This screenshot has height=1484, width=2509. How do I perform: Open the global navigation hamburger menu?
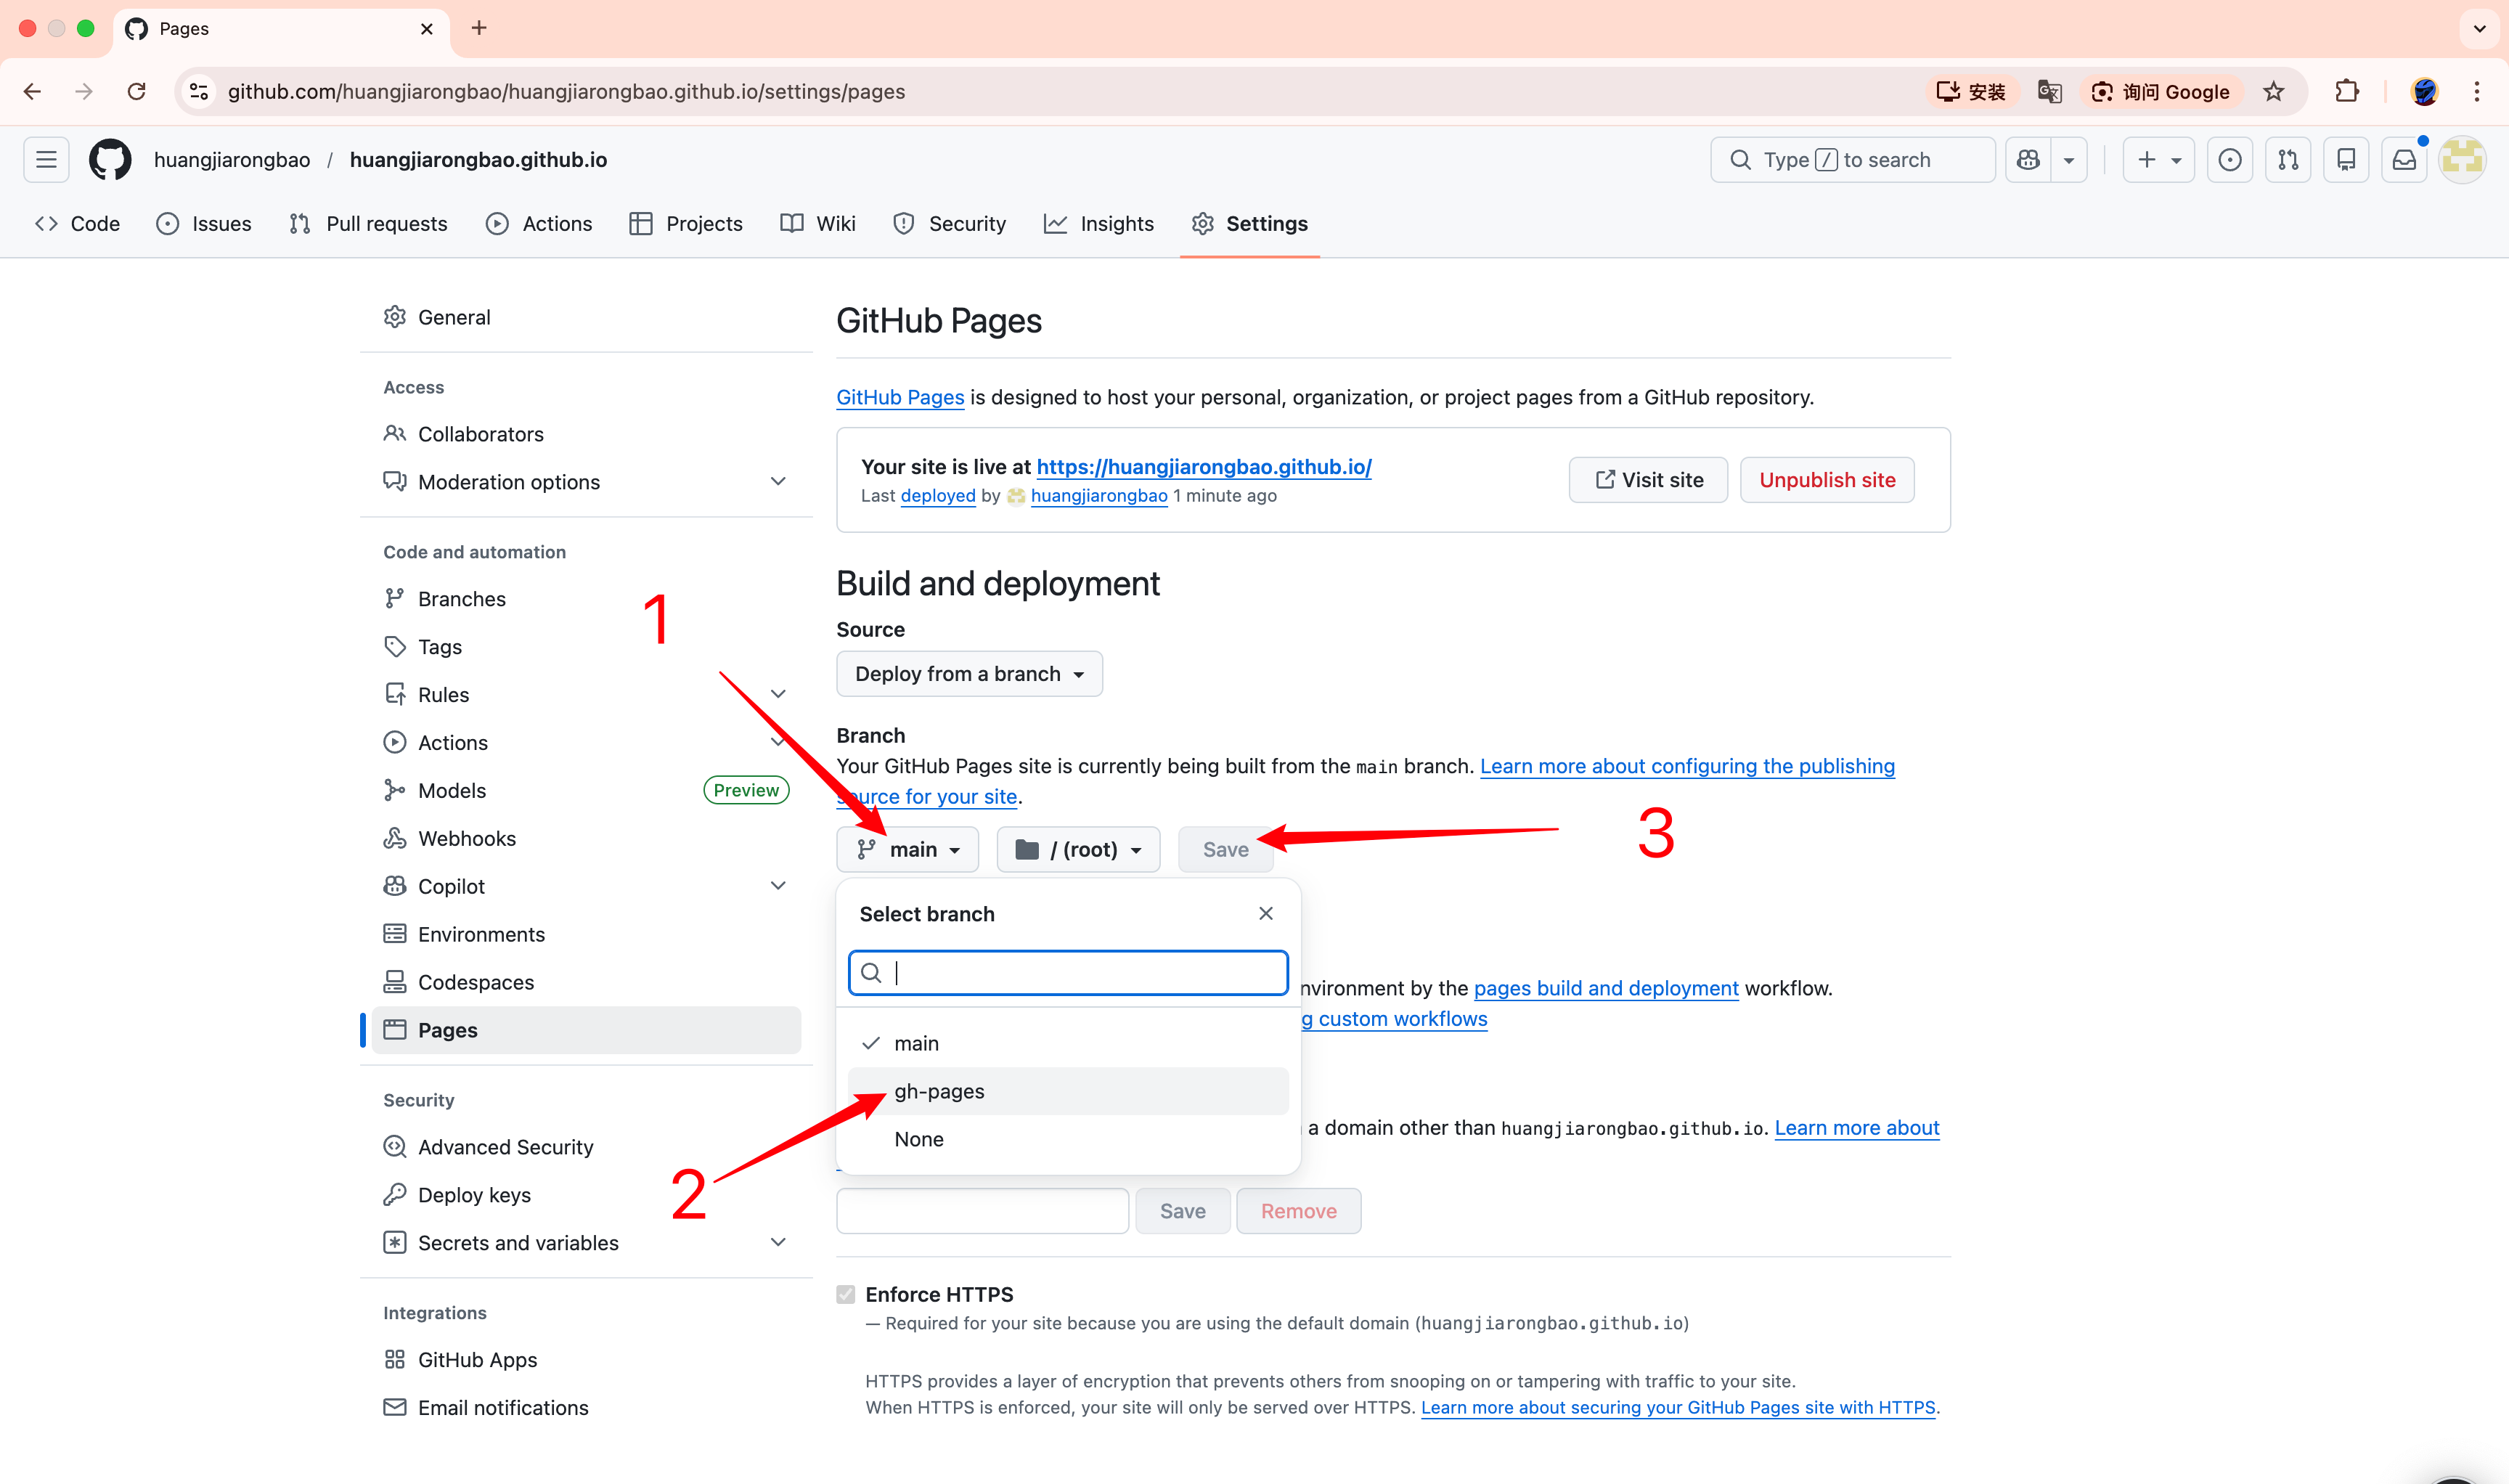pyautogui.click(x=46, y=160)
